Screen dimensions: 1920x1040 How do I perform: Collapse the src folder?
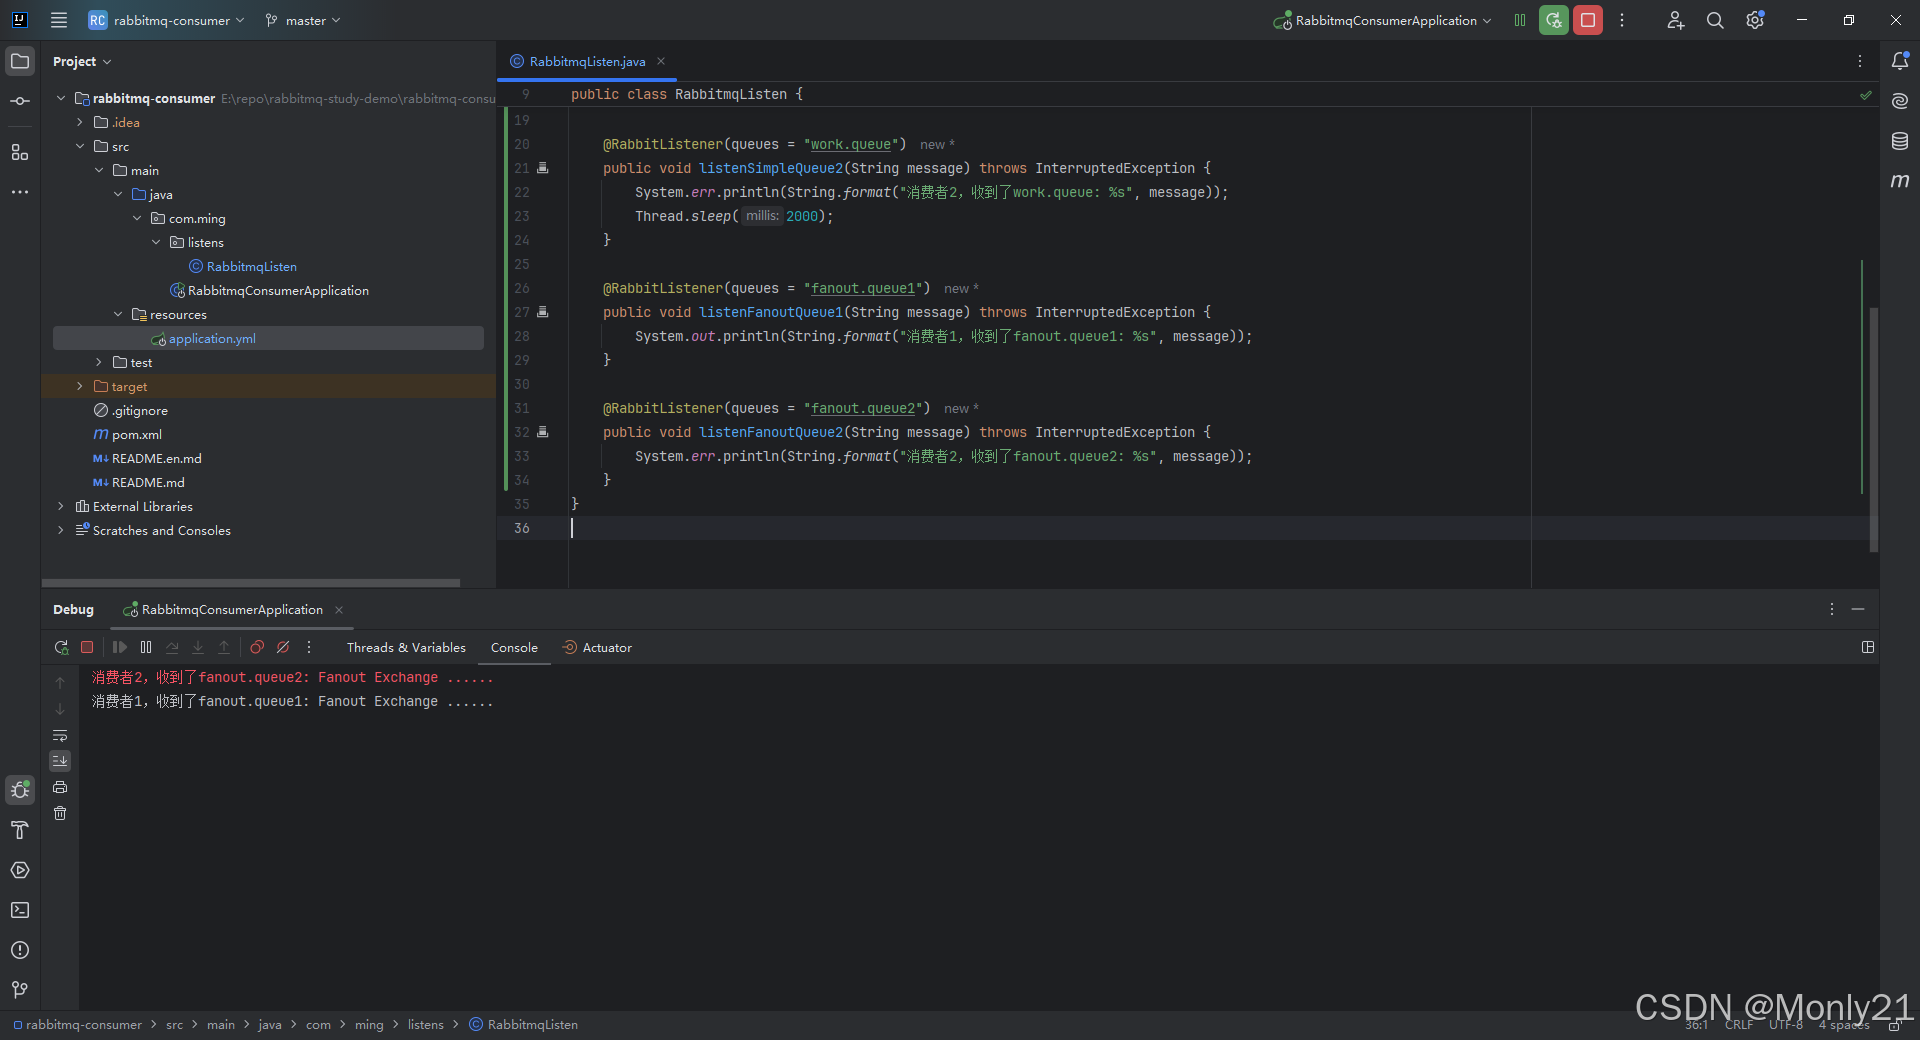click(x=80, y=146)
